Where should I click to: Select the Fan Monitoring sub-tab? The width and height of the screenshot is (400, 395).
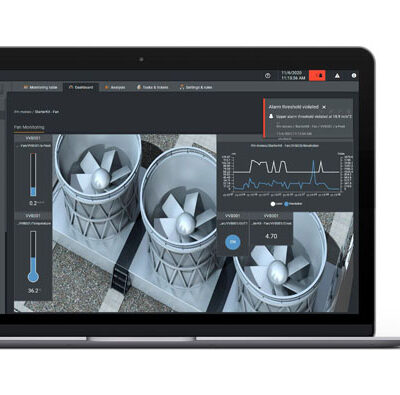tap(29, 127)
